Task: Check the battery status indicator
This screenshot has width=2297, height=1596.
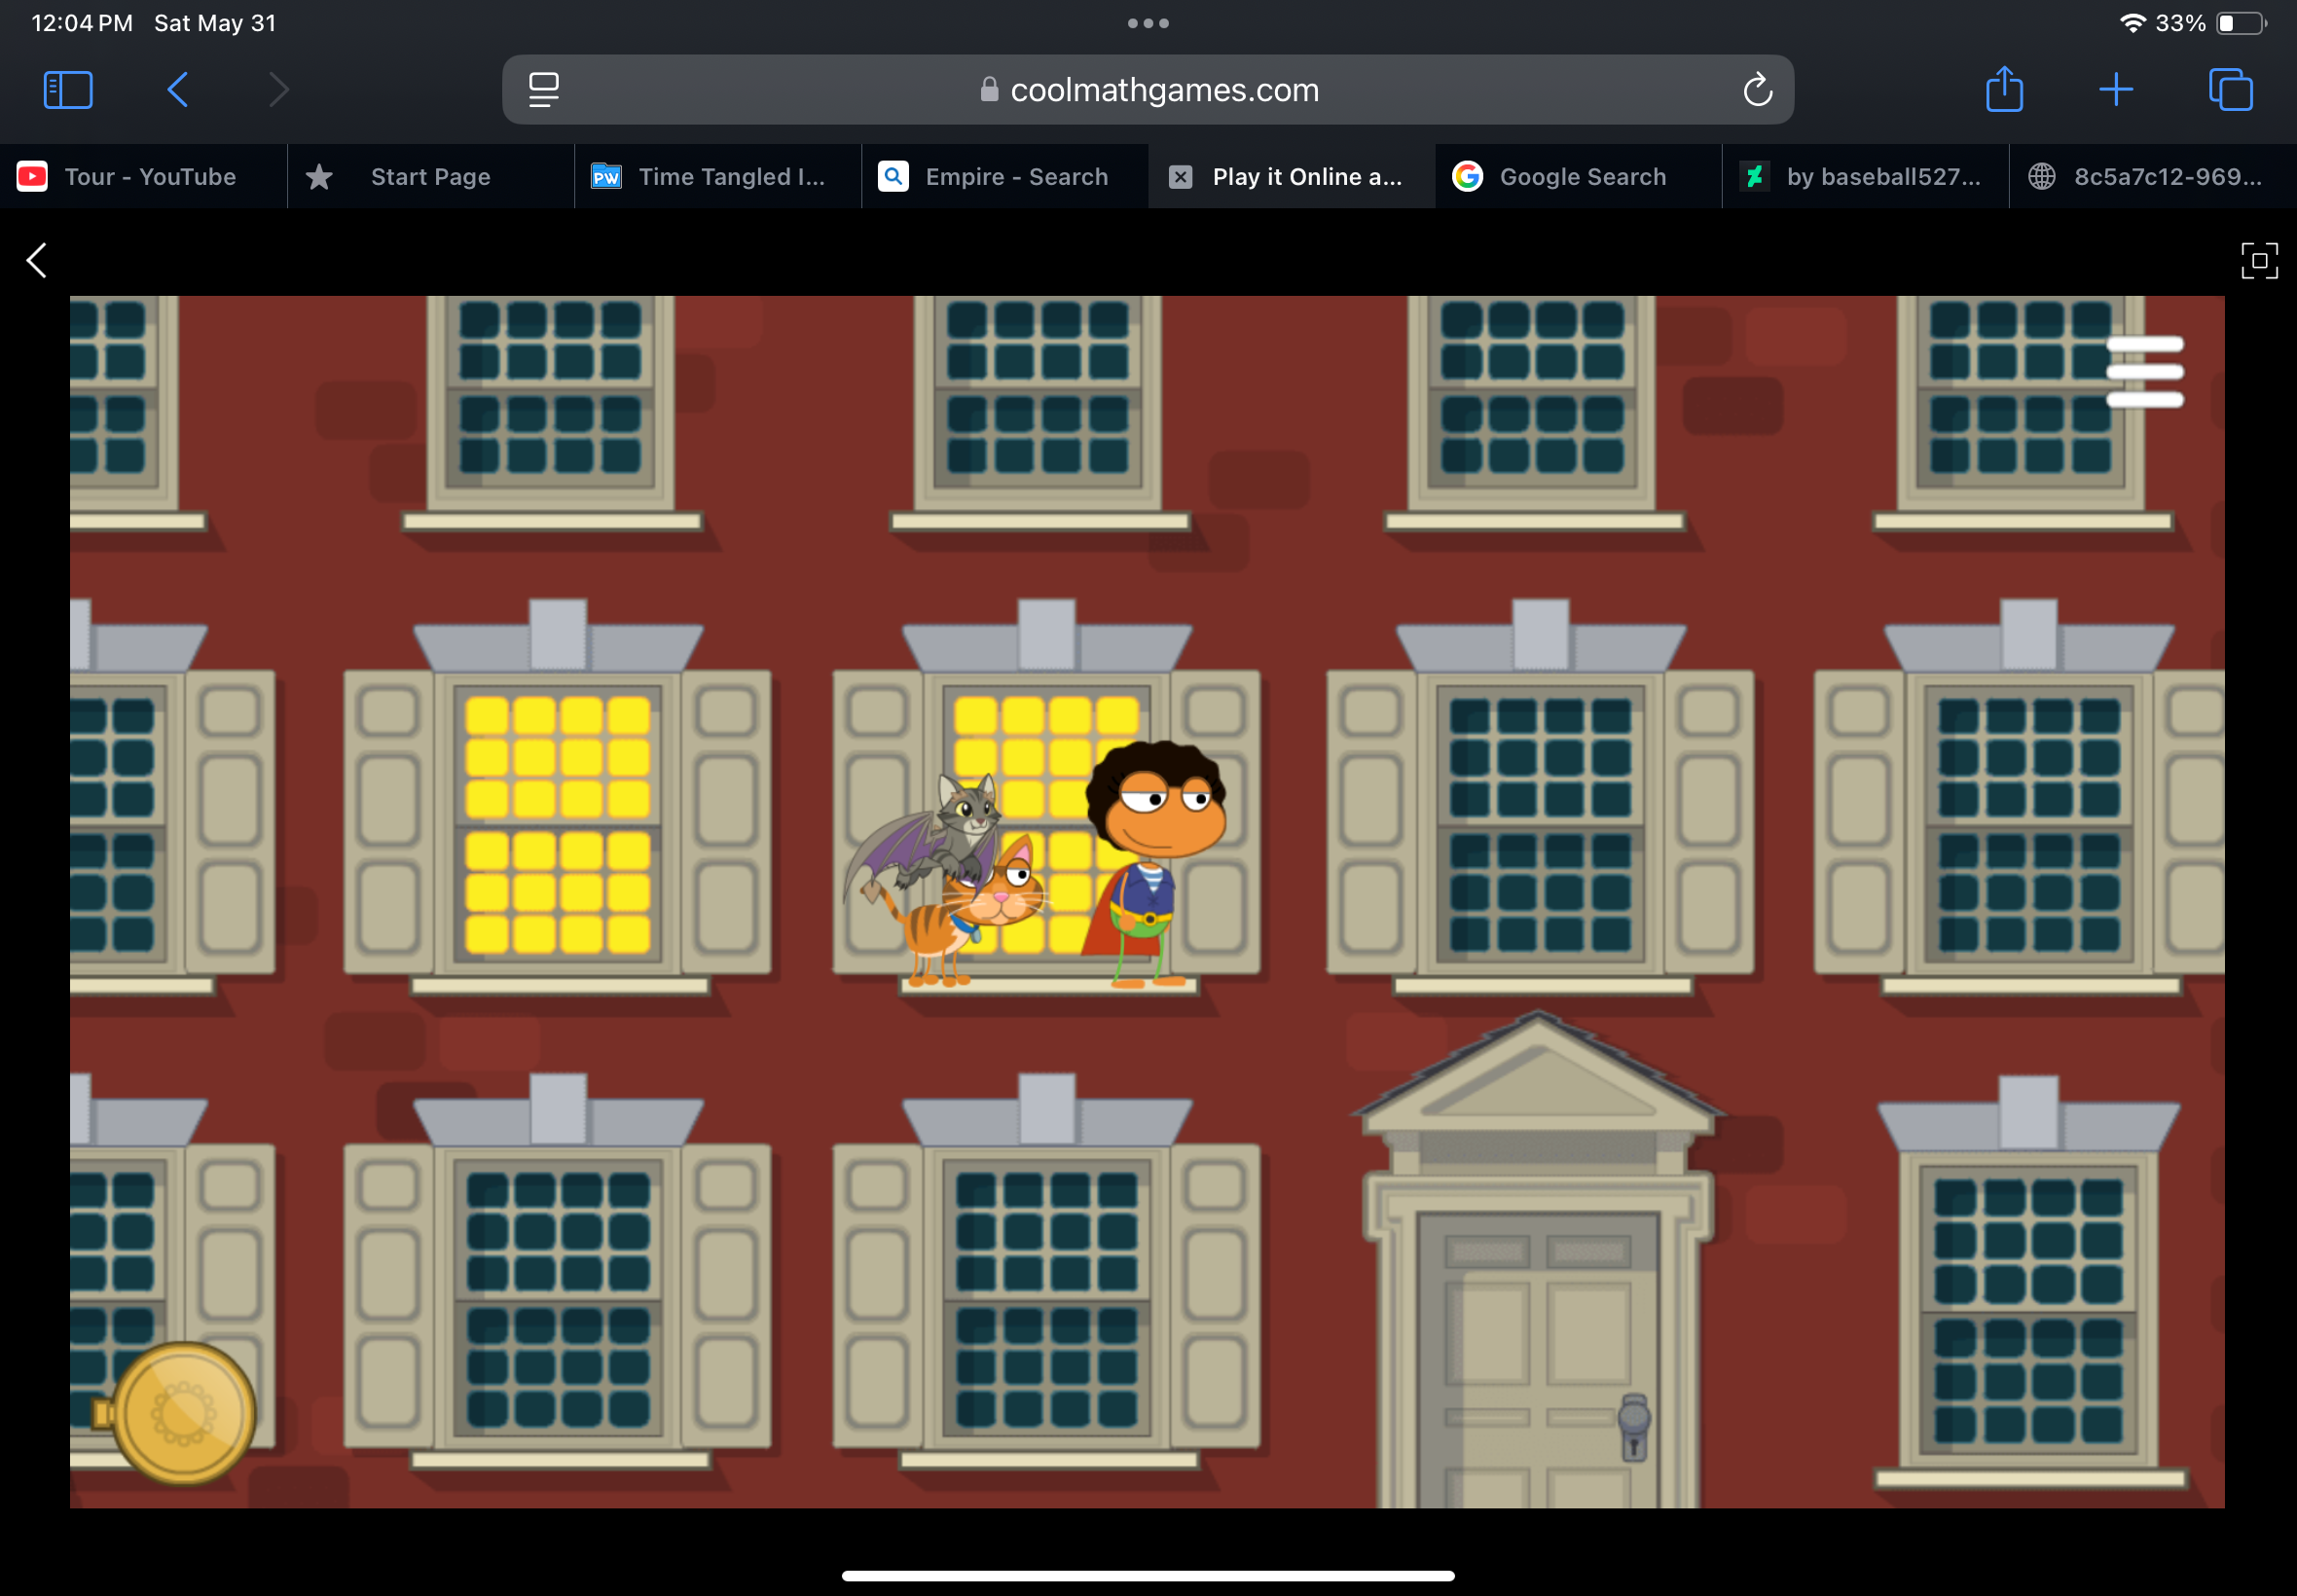Action: click(2242, 23)
